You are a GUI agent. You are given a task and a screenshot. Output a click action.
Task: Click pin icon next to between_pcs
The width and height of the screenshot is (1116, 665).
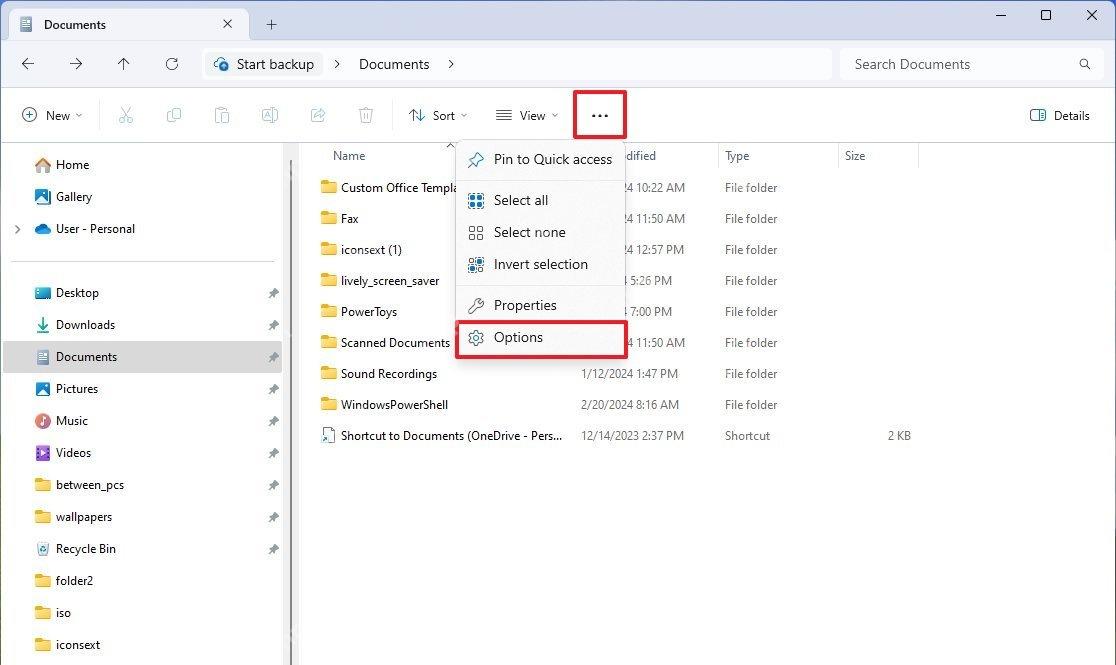[x=273, y=486]
